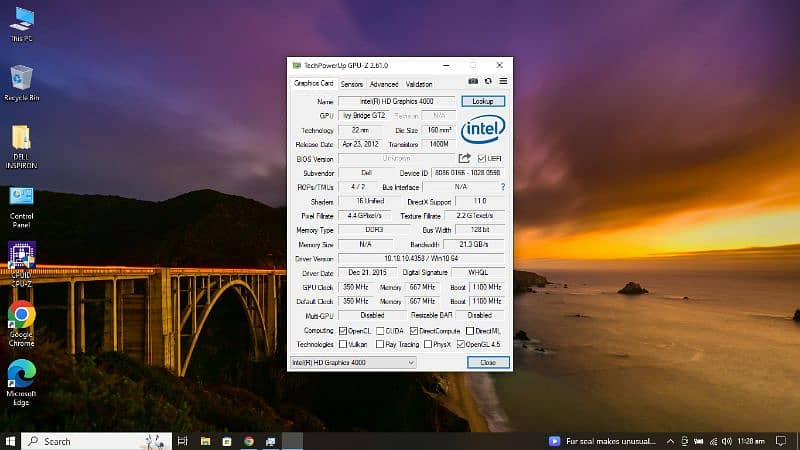Image resolution: width=800 pixels, height=450 pixels.
Task: Click the Close button in GPU-Z
Action: [487, 362]
